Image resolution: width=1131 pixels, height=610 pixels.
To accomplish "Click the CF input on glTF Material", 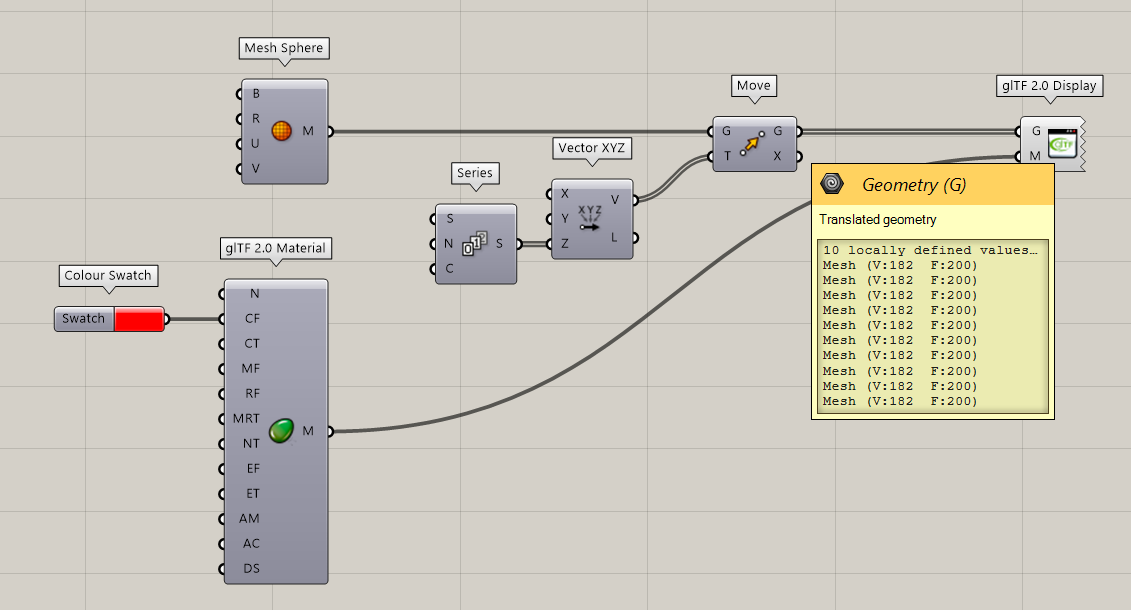I will click(x=251, y=319).
